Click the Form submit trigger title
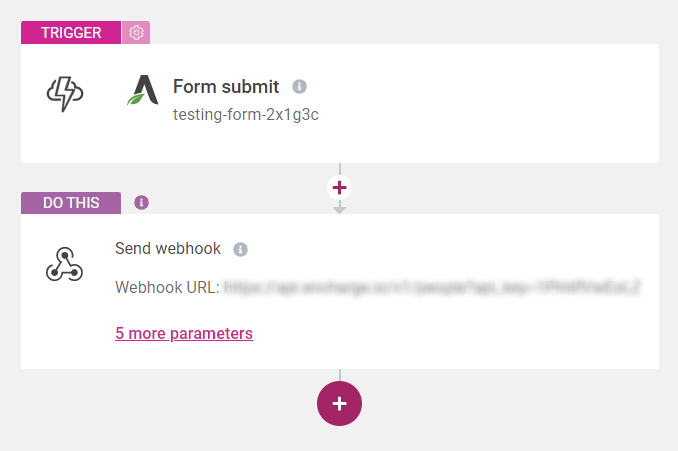Viewport: 678px width, 451px height. pyautogui.click(x=226, y=87)
